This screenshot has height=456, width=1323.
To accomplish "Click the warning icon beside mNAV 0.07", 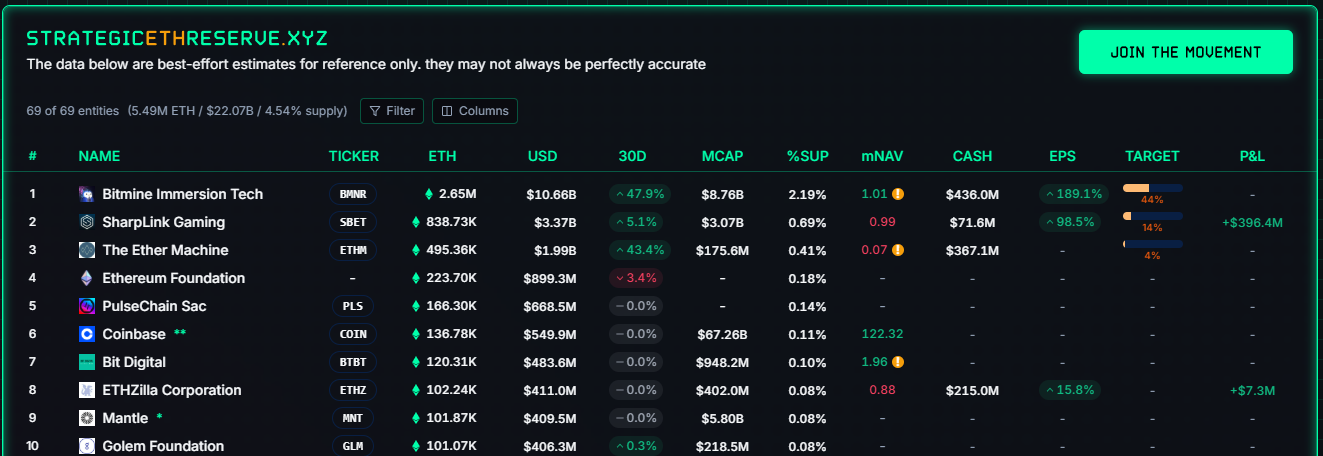I will [x=898, y=250].
